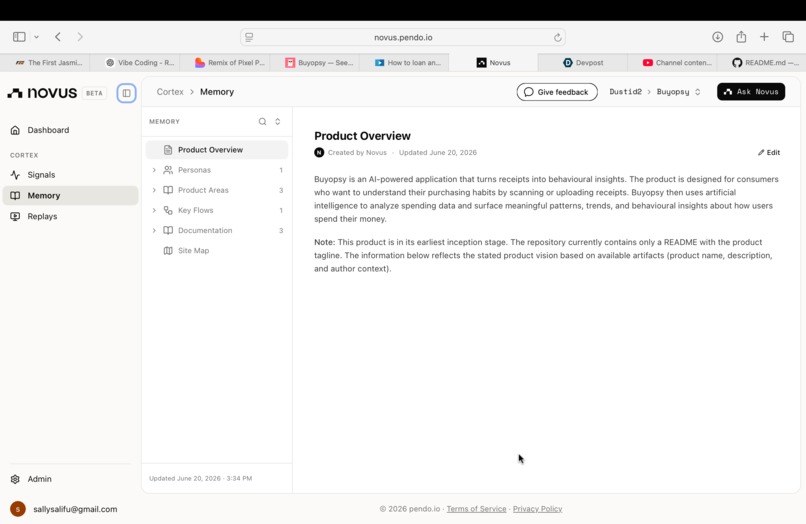Image resolution: width=806 pixels, height=524 pixels.
Task: Switch to the Devpost tab
Action: (x=583, y=63)
